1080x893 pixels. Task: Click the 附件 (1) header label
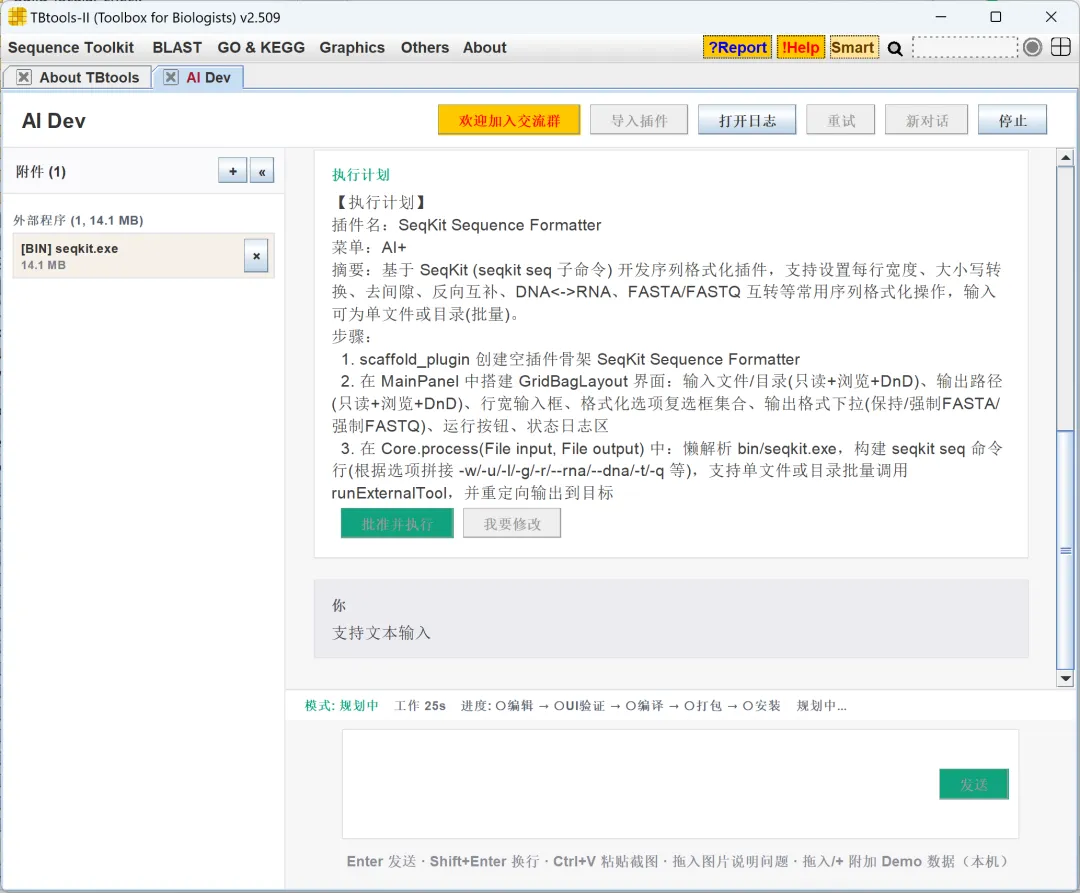(x=41, y=171)
